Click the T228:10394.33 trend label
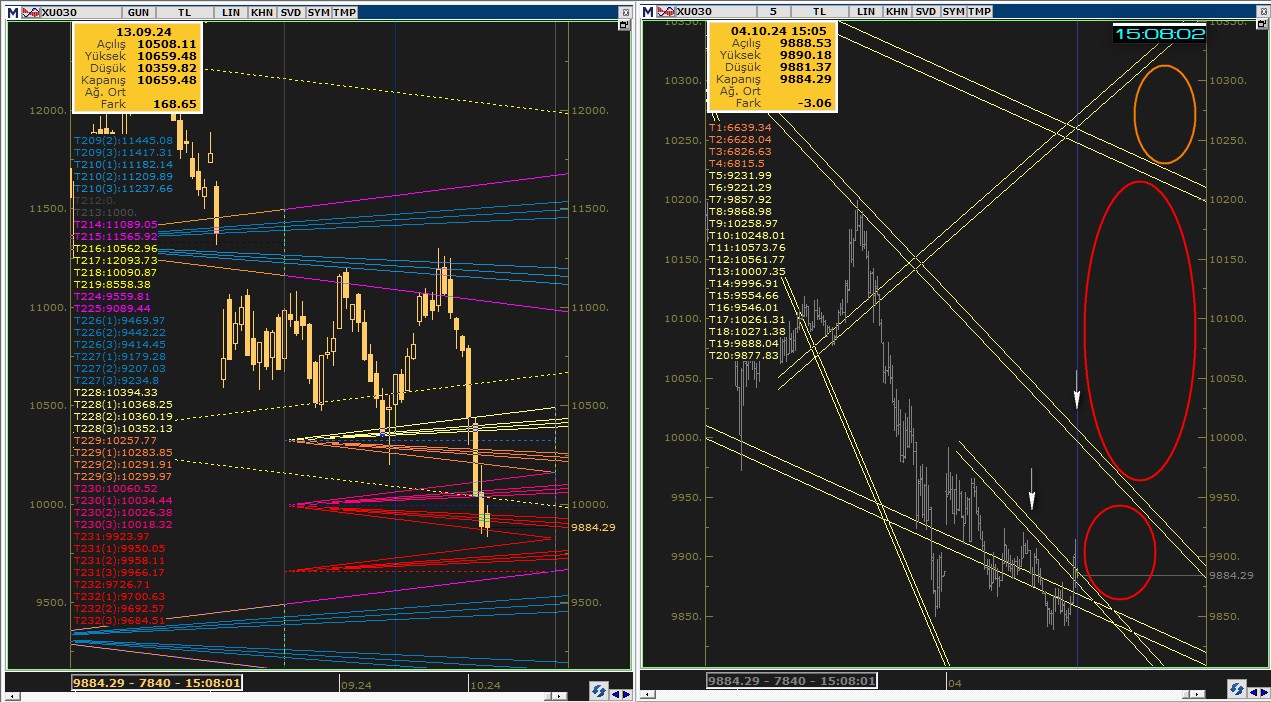This screenshot has height=702, width=1271. coord(116,393)
